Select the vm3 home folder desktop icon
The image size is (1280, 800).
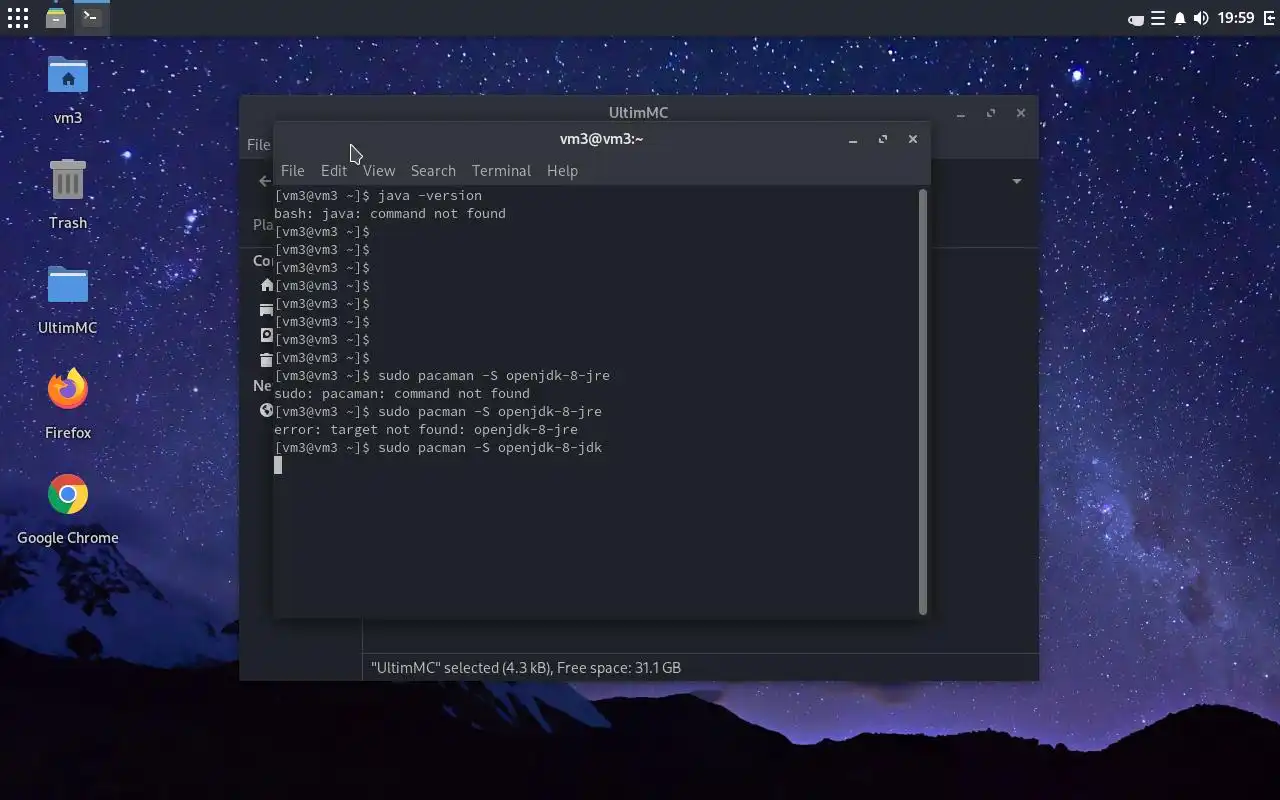pyautogui.click(x=68, y=90)
